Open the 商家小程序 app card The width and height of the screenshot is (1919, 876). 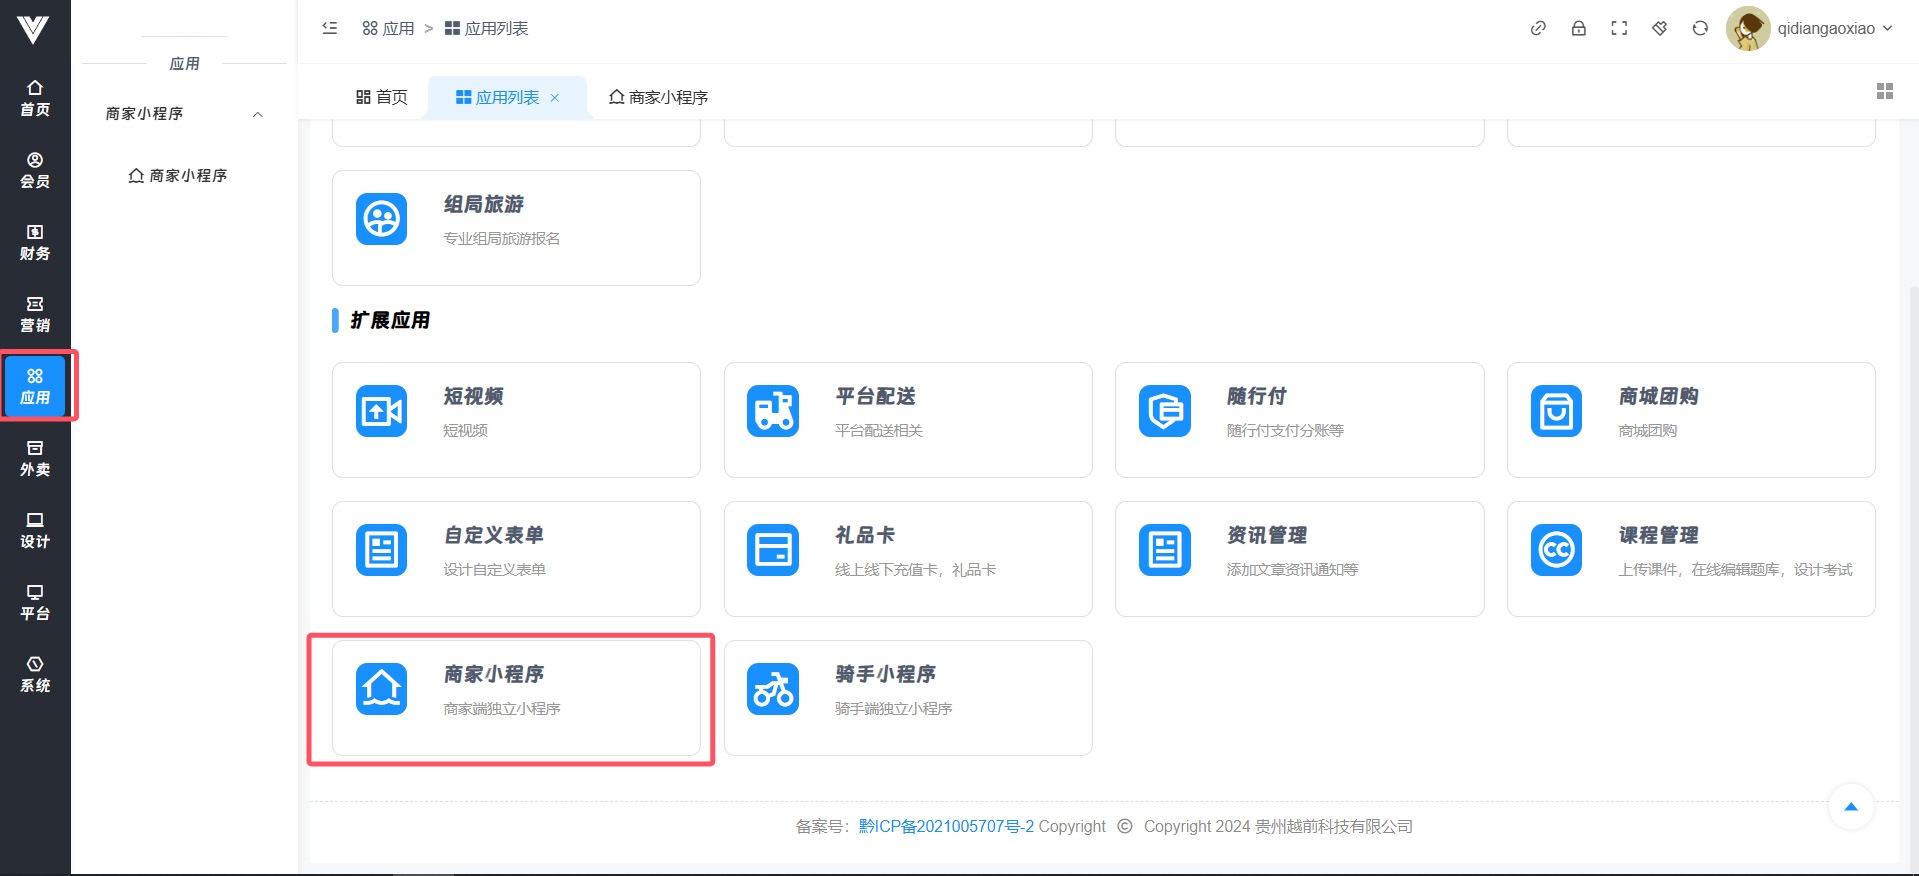point(516,697)
